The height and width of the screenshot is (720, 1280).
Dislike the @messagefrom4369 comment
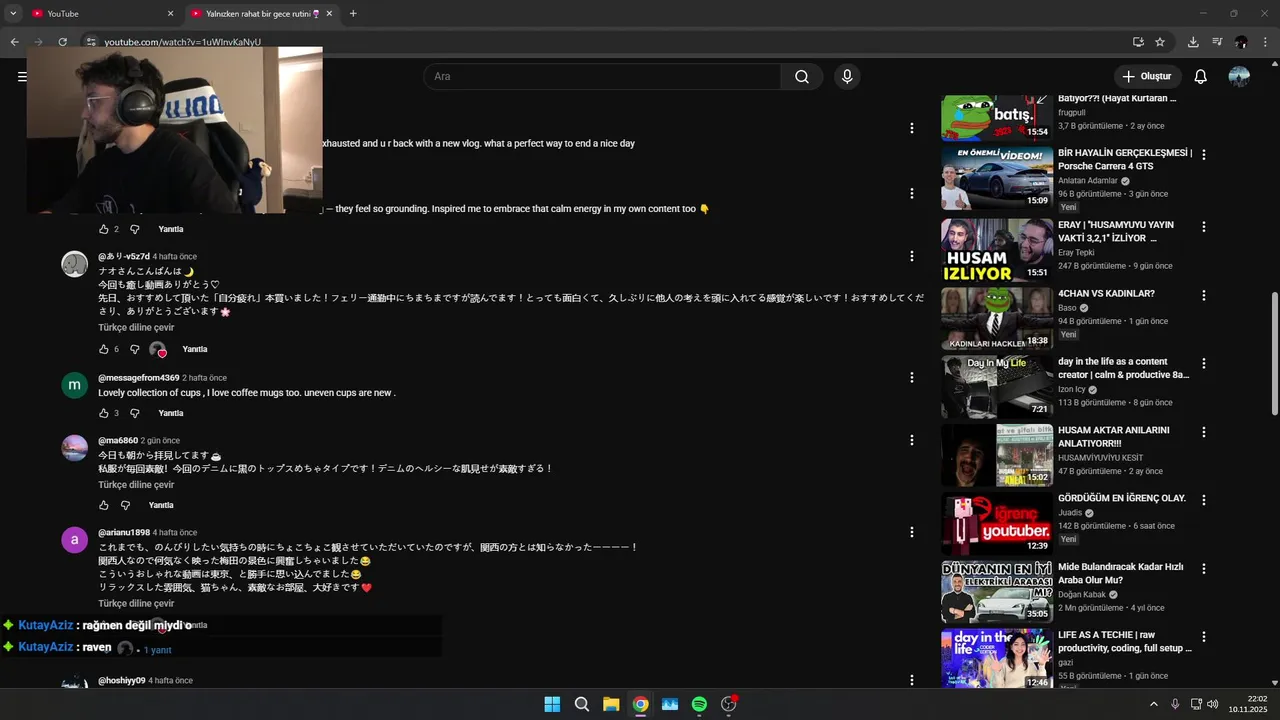pyautogui.click(x=135, y=413)
